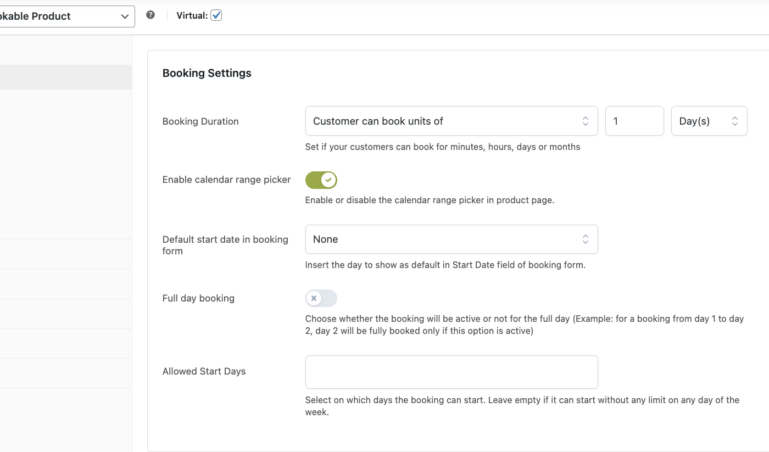Click the help question mark icon

click(x=150, y=15)
